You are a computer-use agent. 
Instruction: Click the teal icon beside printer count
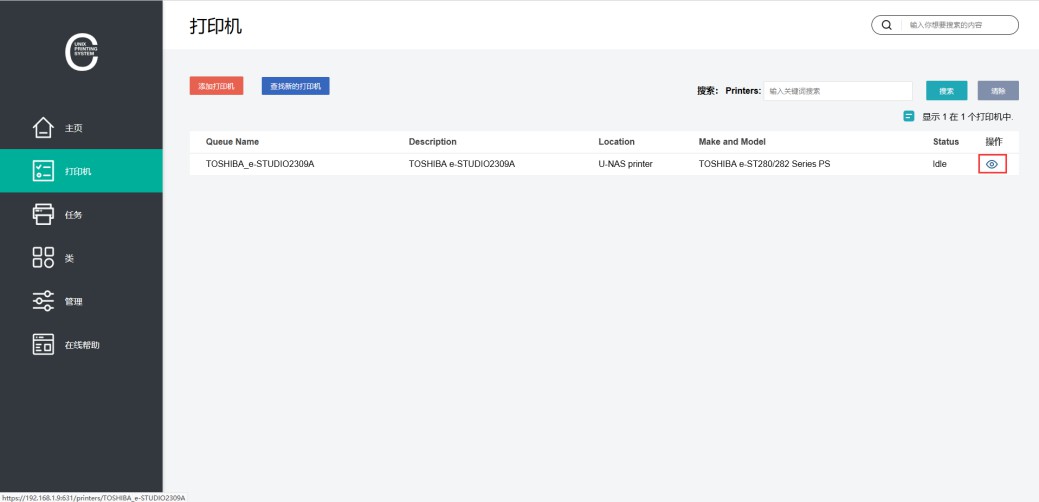pyautogui.click(x=909, y=117)
